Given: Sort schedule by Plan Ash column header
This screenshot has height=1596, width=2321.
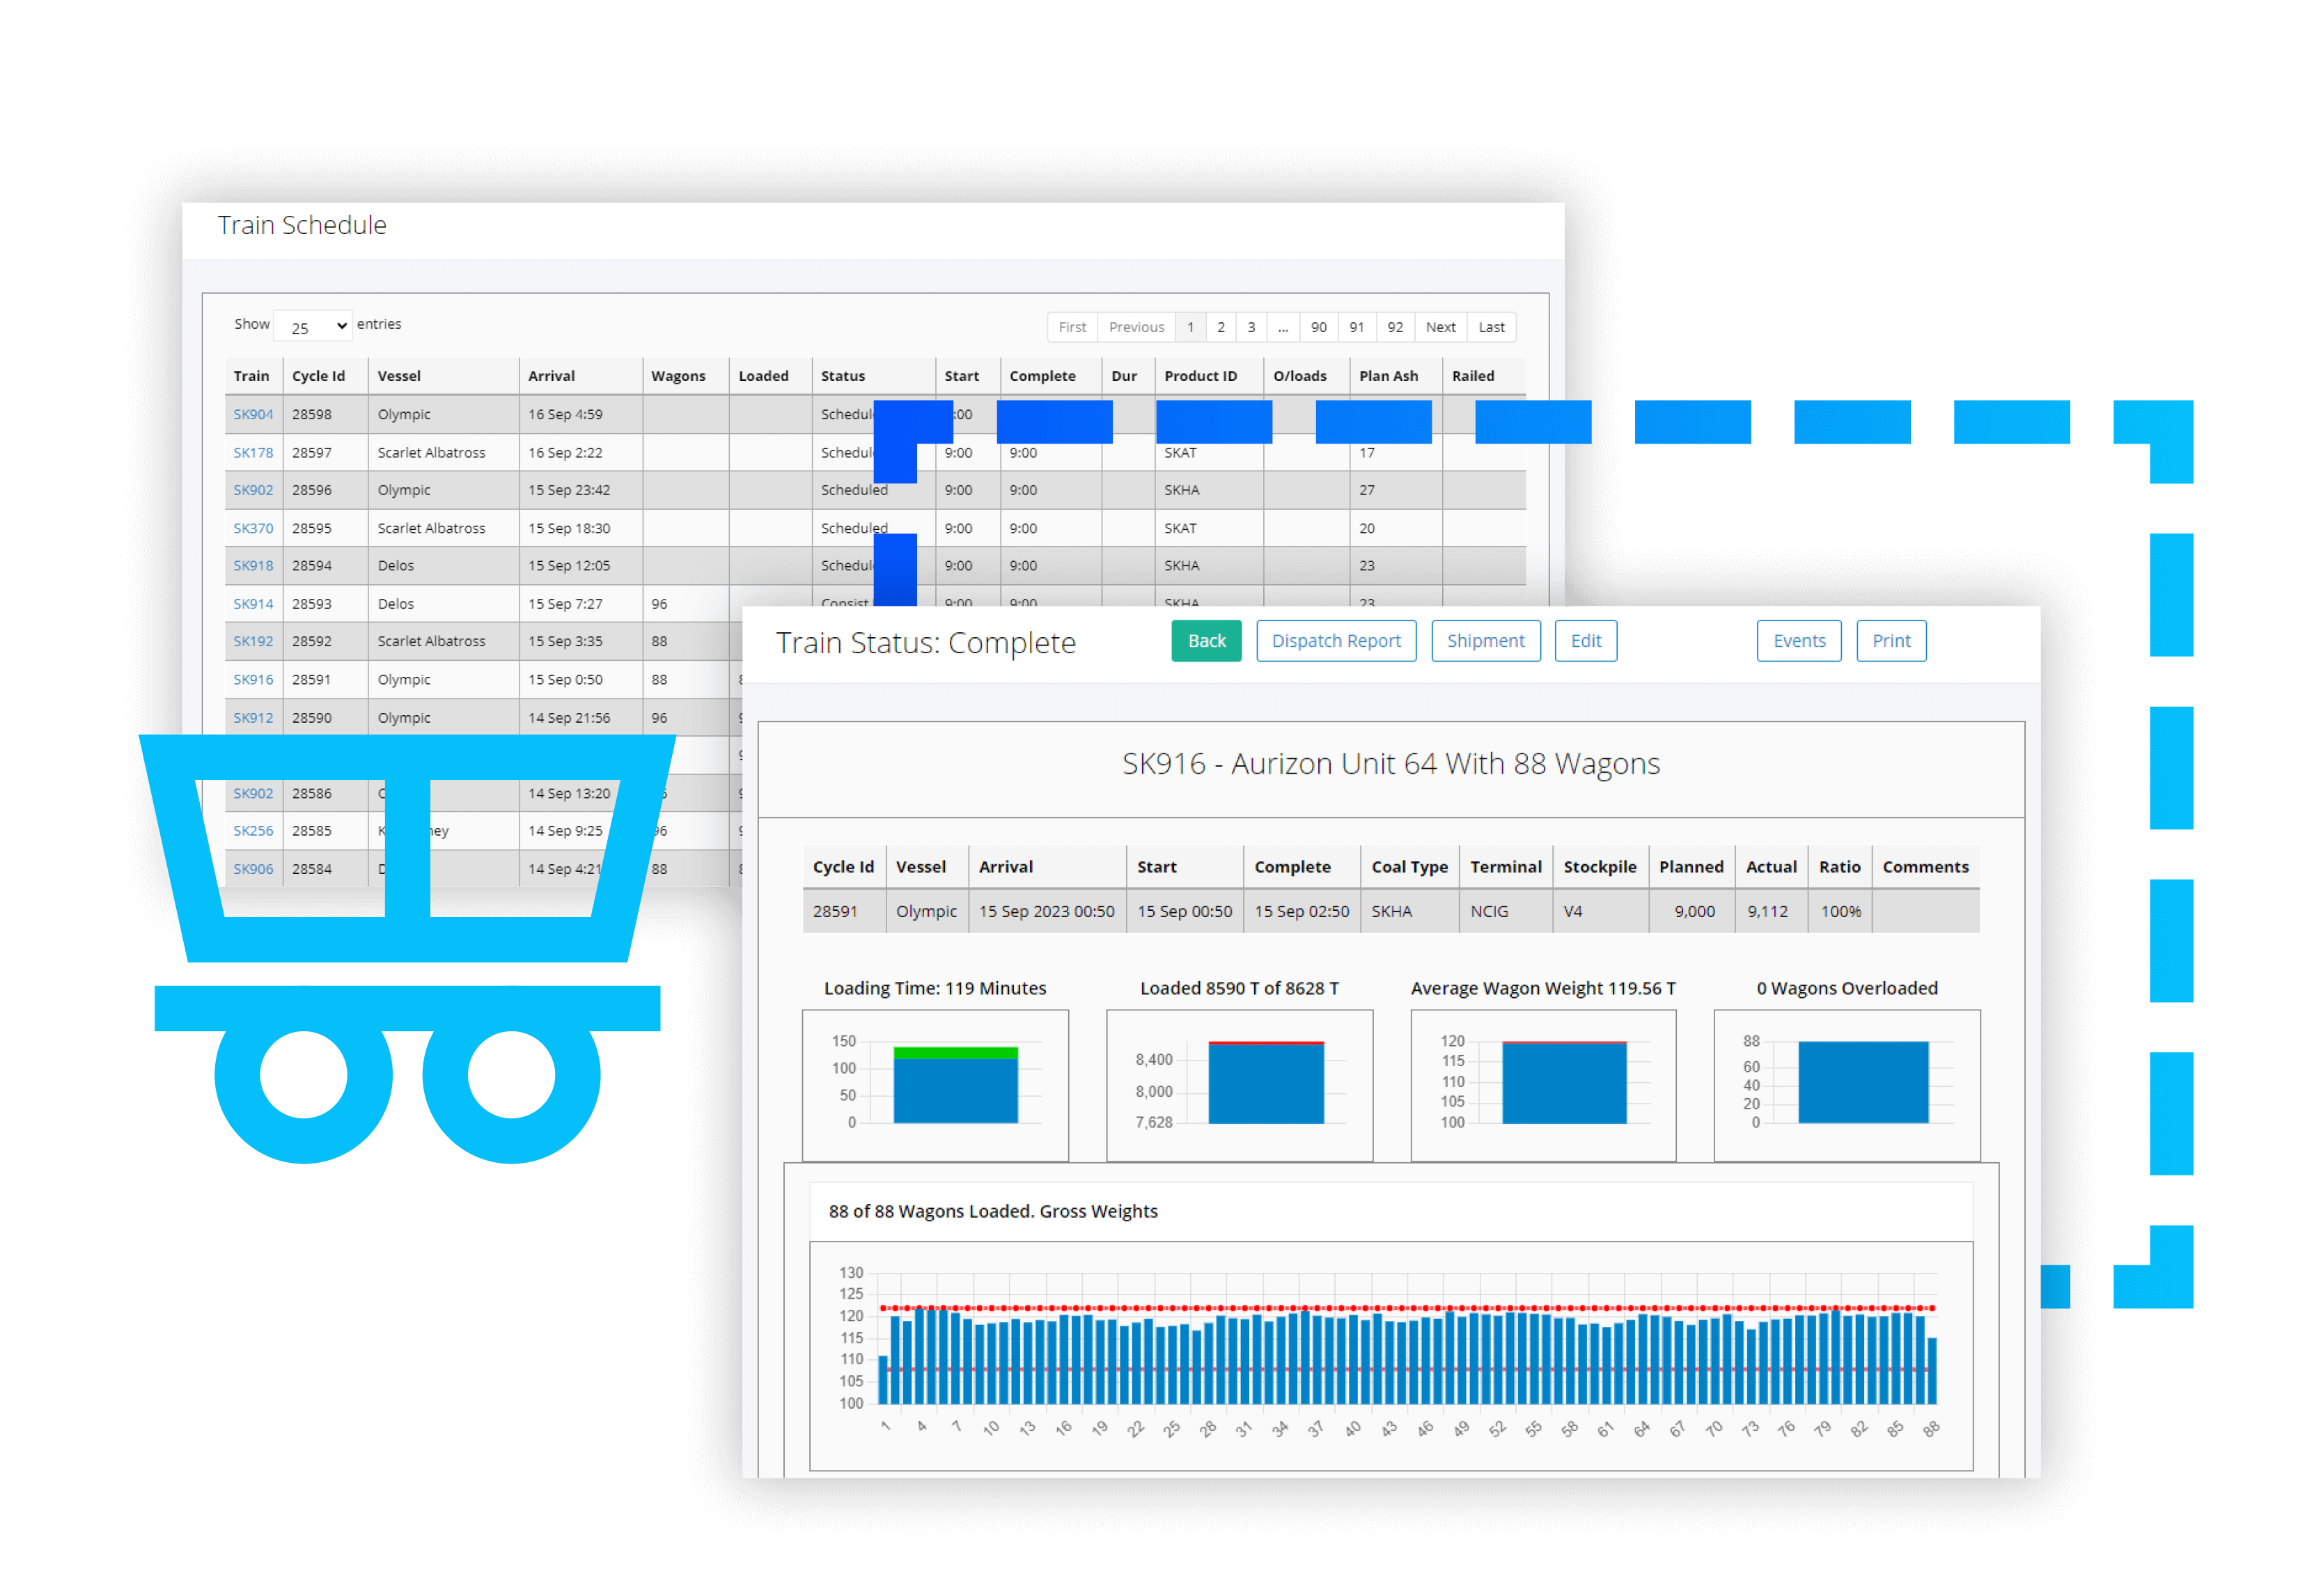Looking at the screenshot, I should point(1395,376).
